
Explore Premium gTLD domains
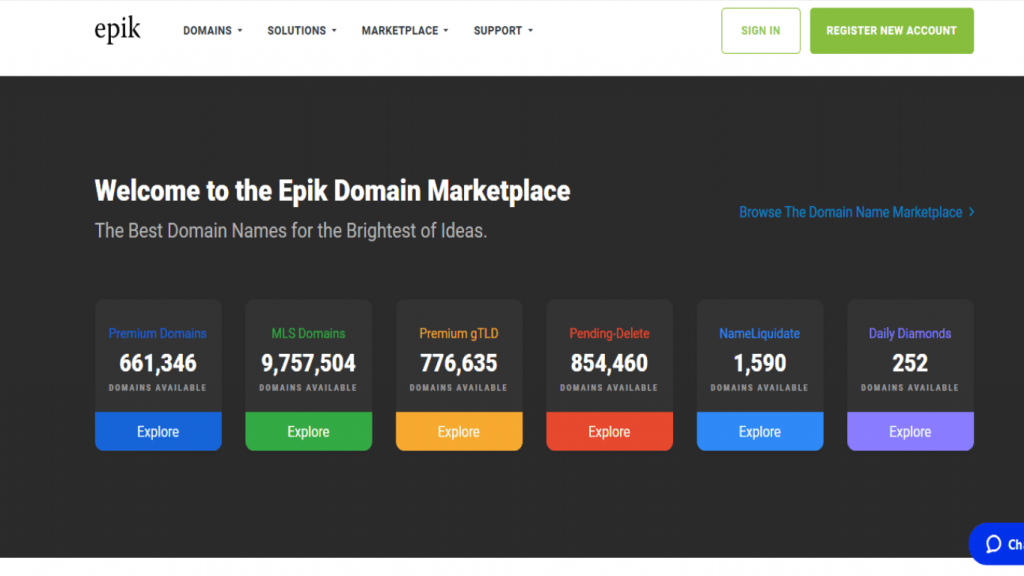(459, 431)
